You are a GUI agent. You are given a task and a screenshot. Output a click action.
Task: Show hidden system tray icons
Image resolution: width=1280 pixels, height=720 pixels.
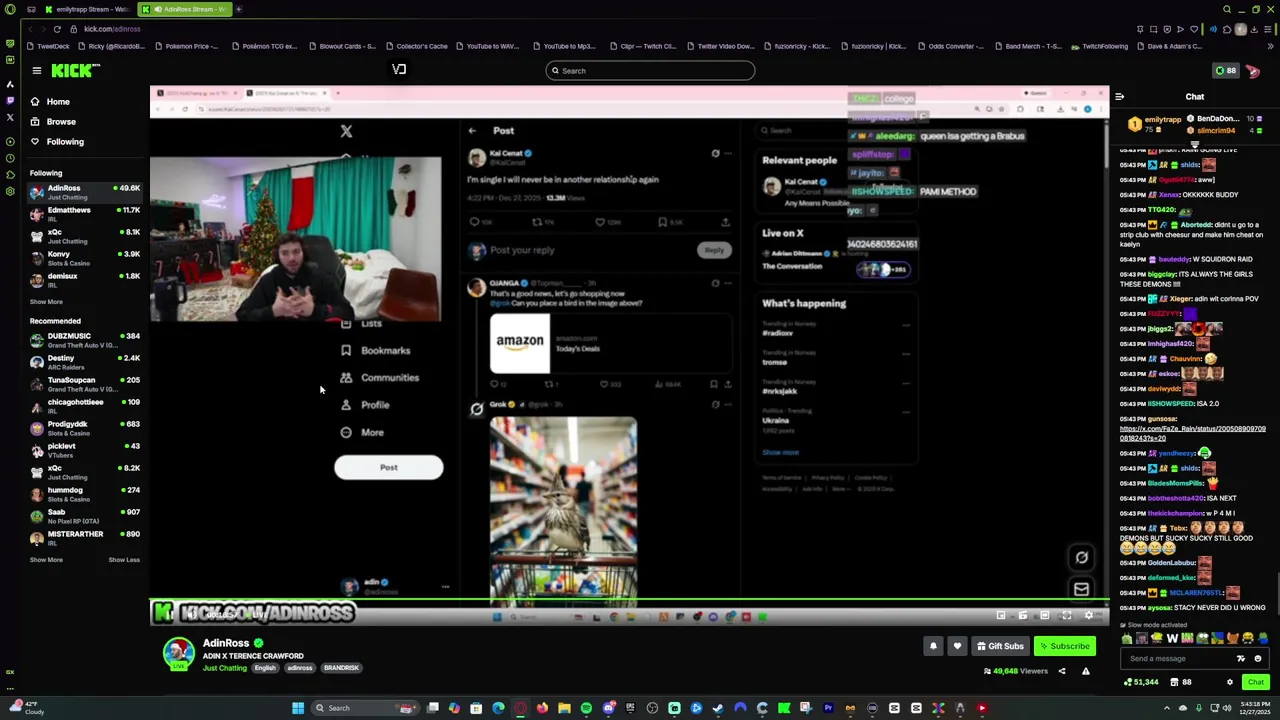(x=1167, y=708)
